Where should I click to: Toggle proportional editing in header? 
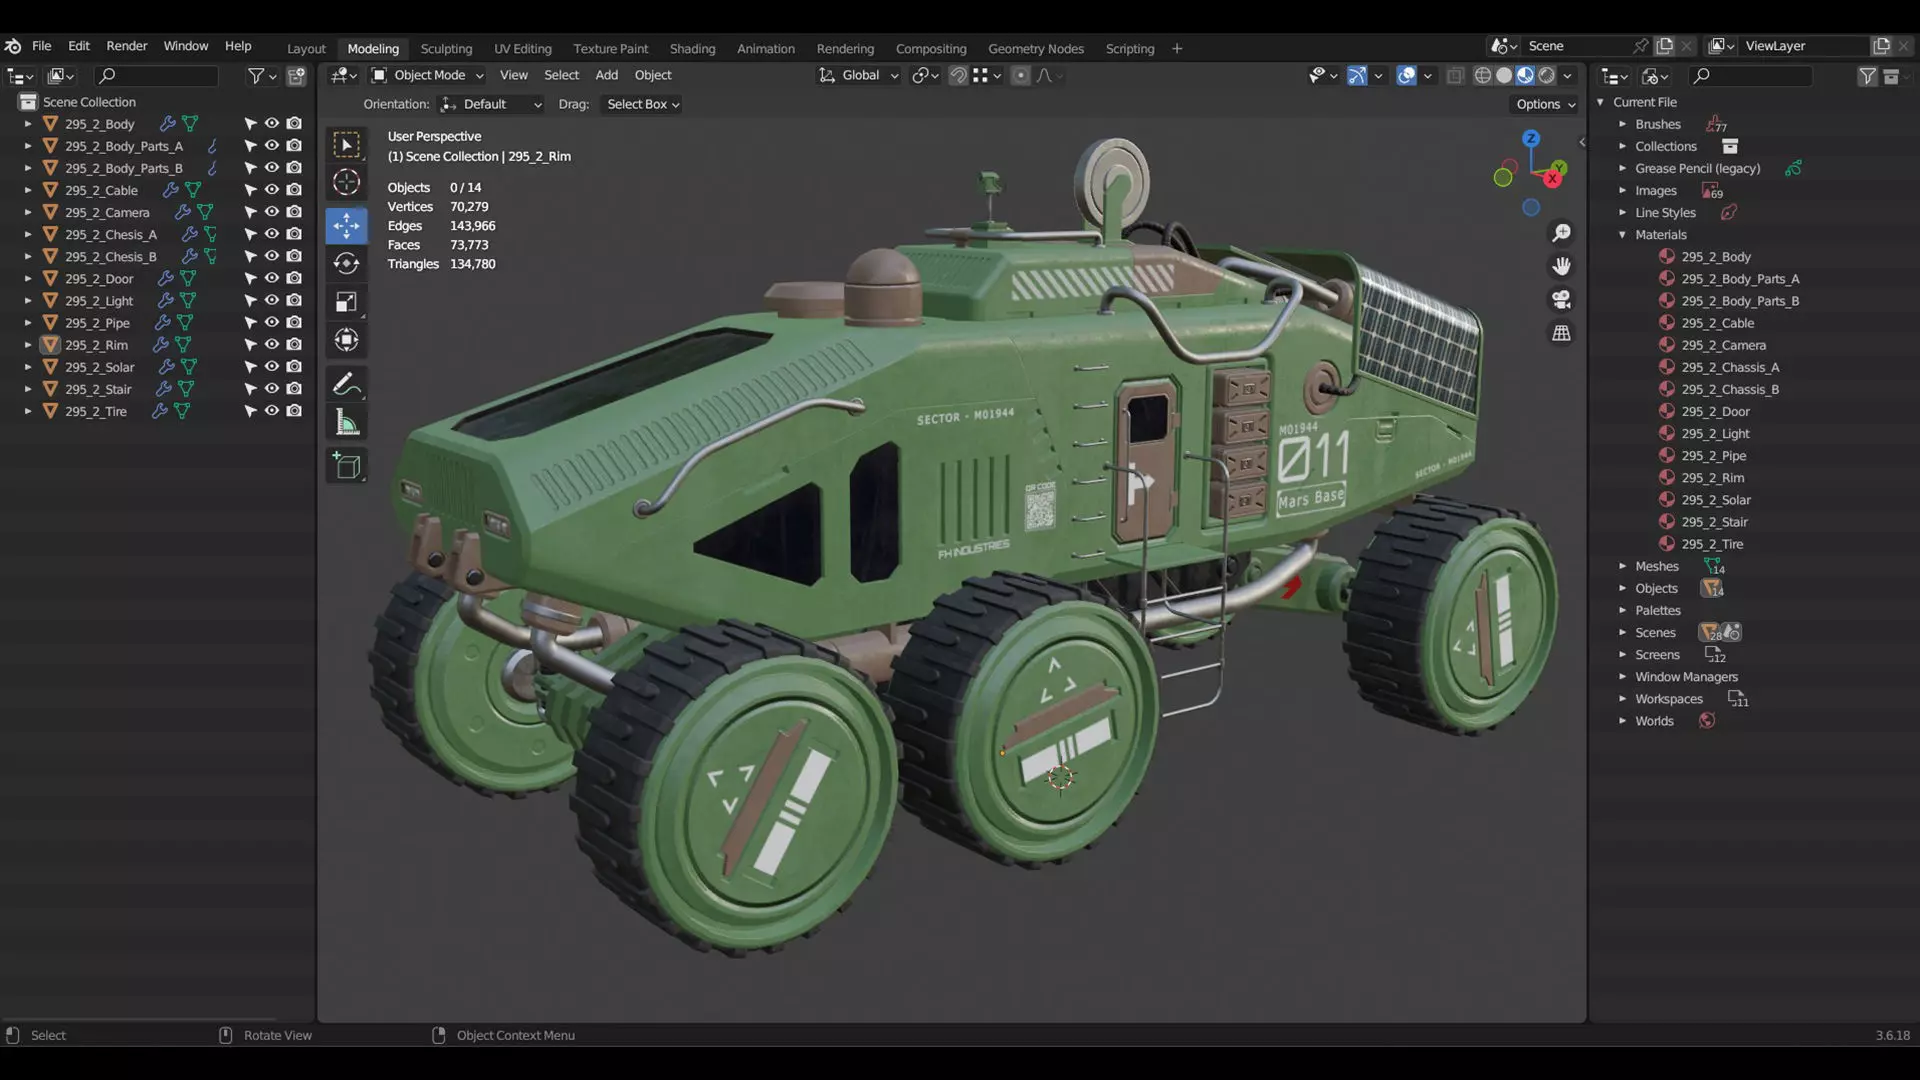tap(1020, 75)
